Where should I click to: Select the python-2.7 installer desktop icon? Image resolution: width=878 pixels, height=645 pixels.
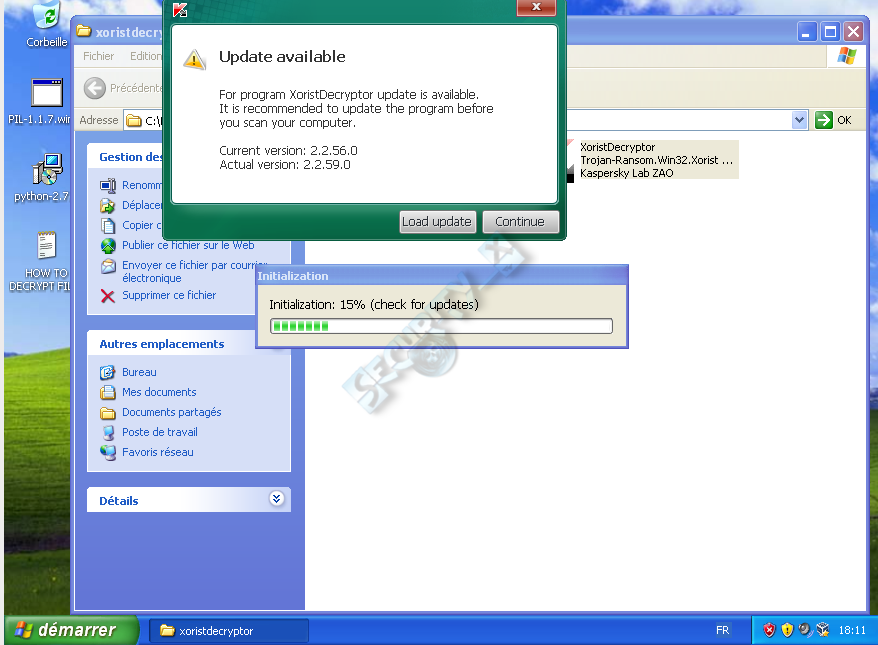(47, 170)
